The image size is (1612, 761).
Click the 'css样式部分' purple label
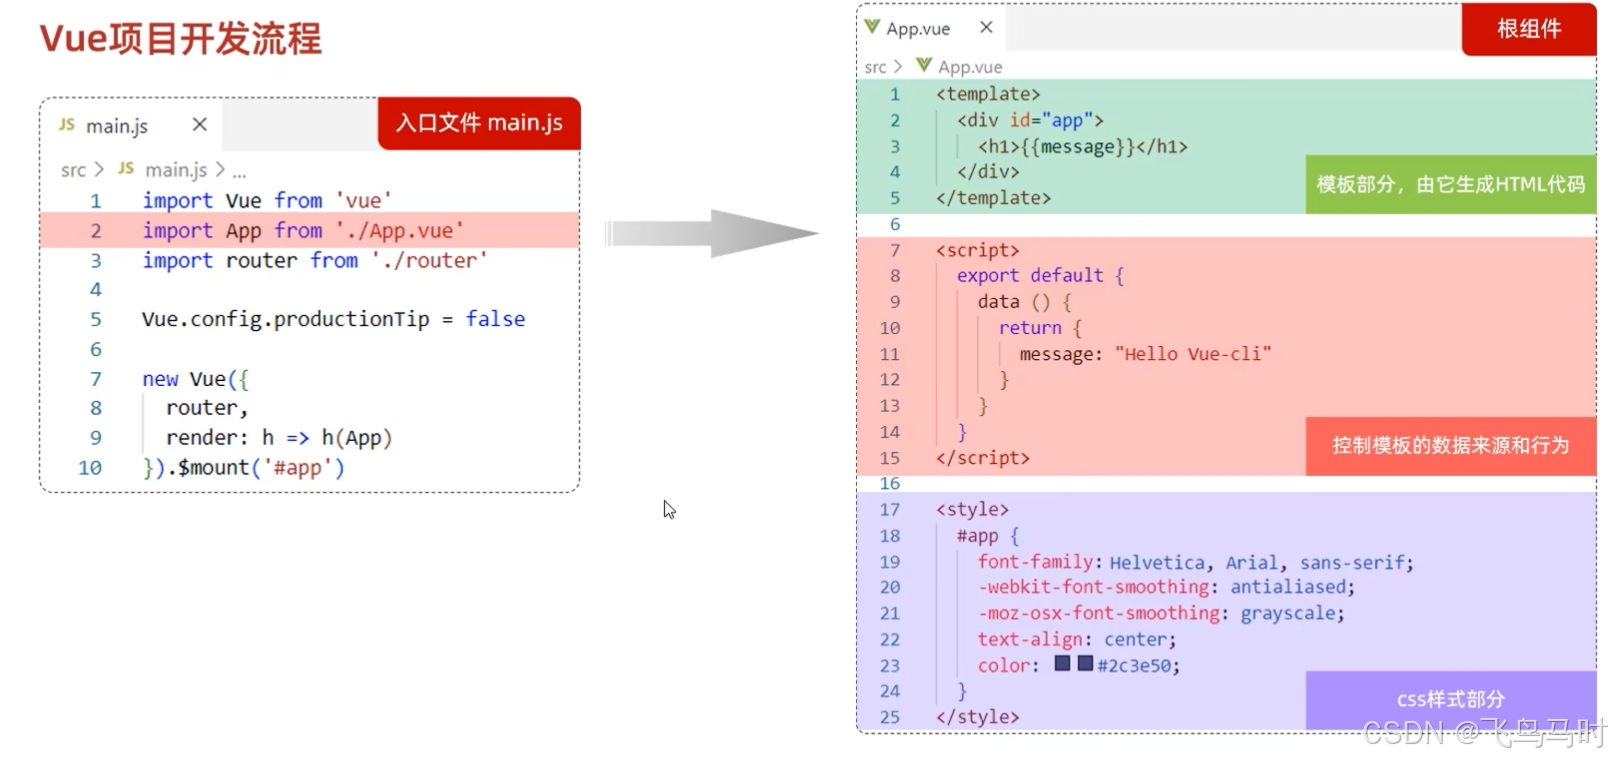tap(1451, 700)
